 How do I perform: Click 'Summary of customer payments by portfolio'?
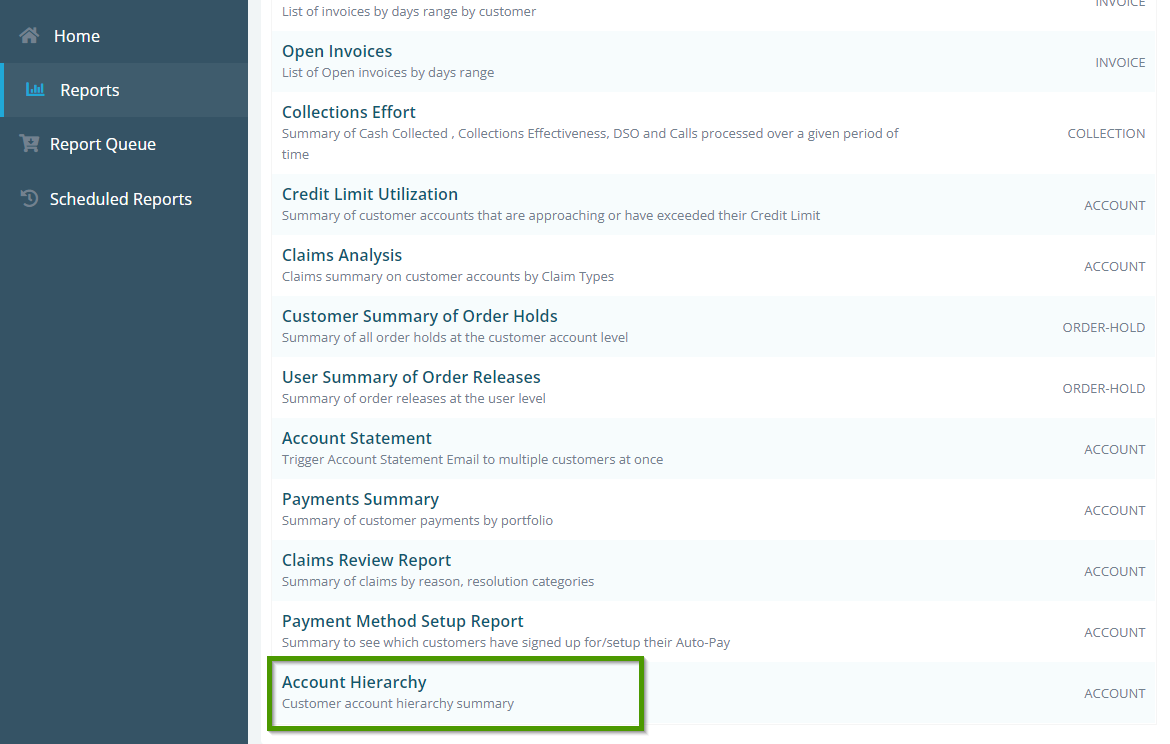pyautogui.click(x=417, y=520)
